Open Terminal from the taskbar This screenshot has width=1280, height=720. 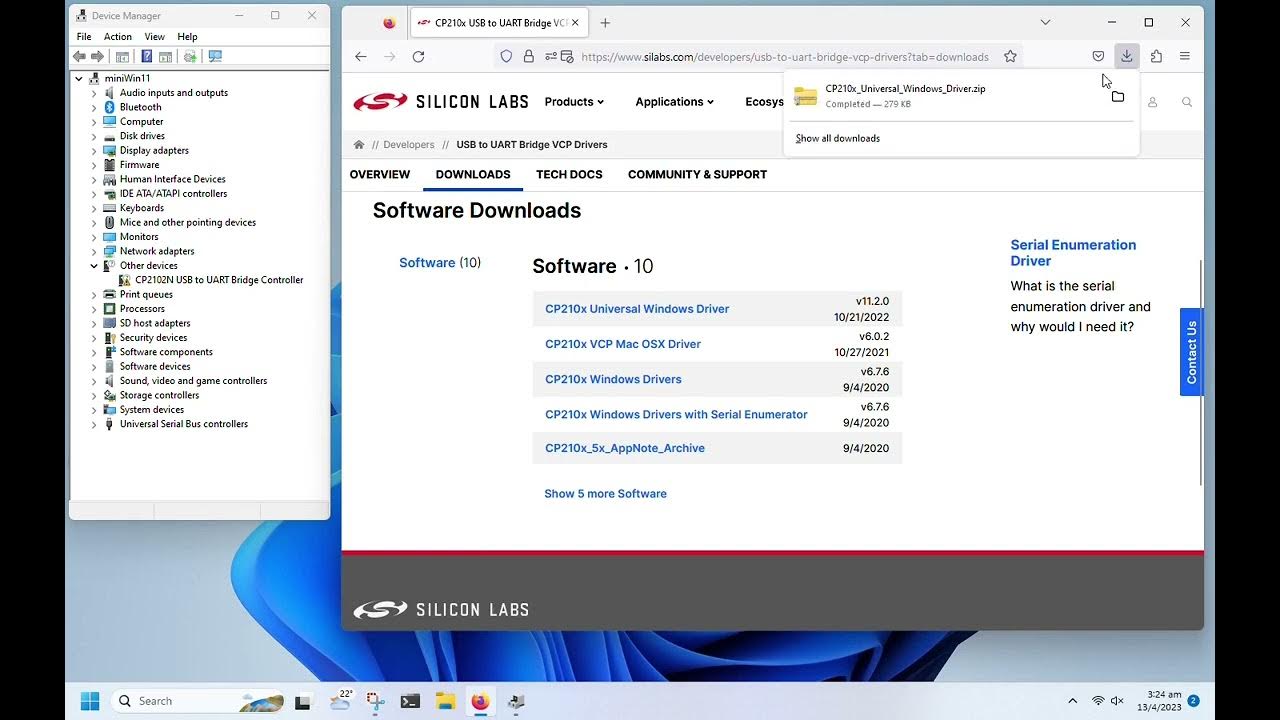pyautogui.click(x=410, y=701)
